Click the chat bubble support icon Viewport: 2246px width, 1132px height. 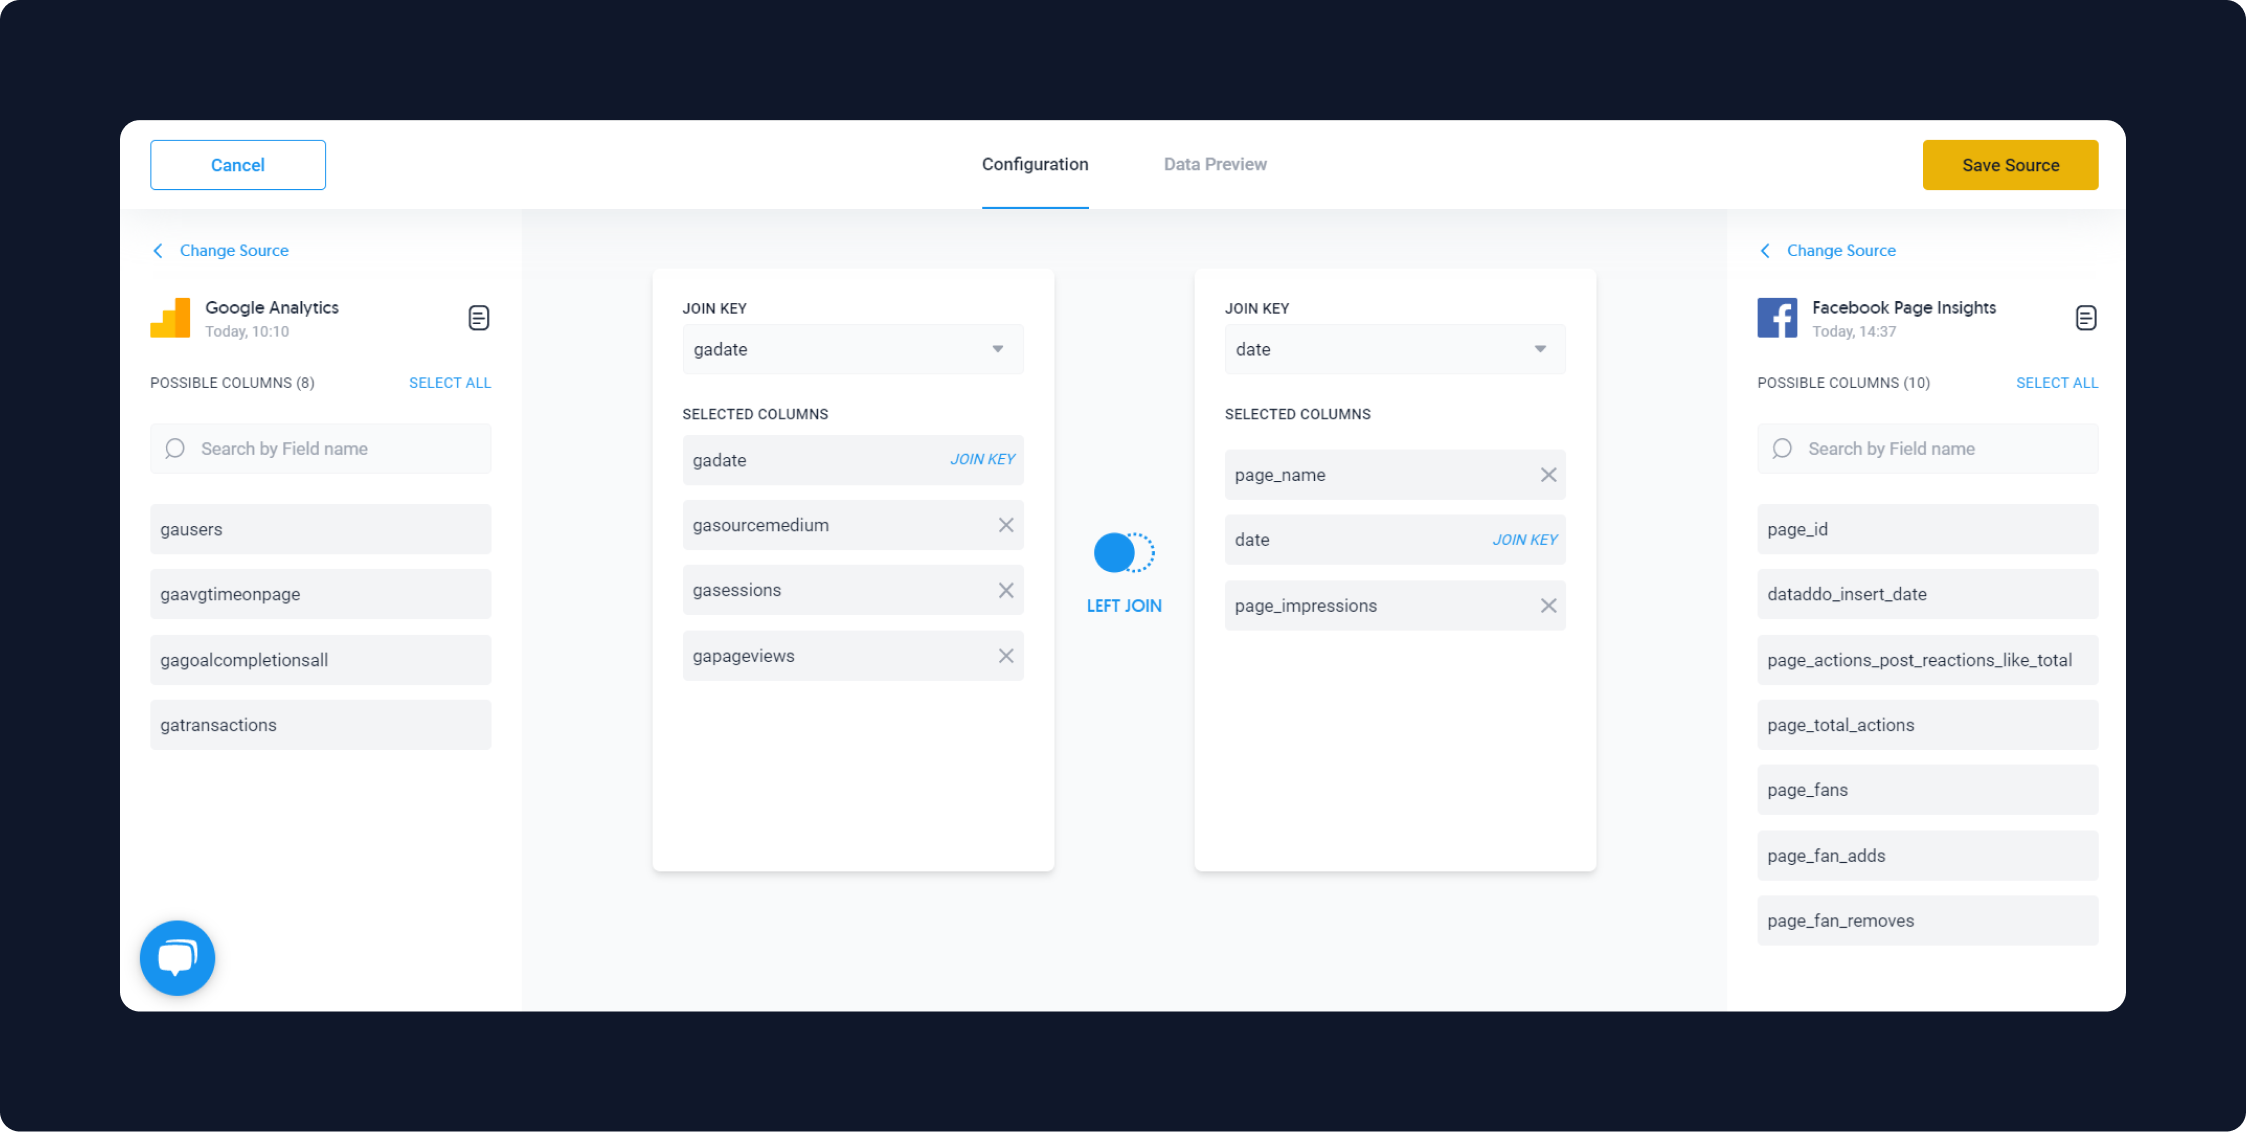coord(178,956)
